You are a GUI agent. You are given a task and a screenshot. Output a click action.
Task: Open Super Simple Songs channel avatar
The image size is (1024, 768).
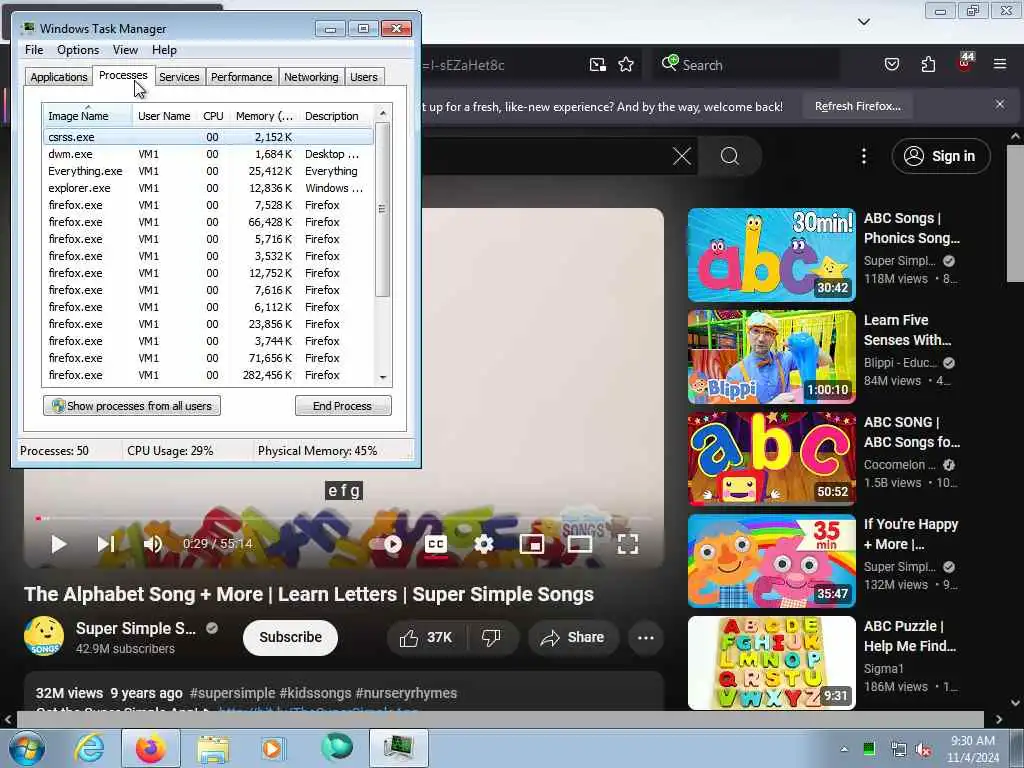click(x=44, y=636)
